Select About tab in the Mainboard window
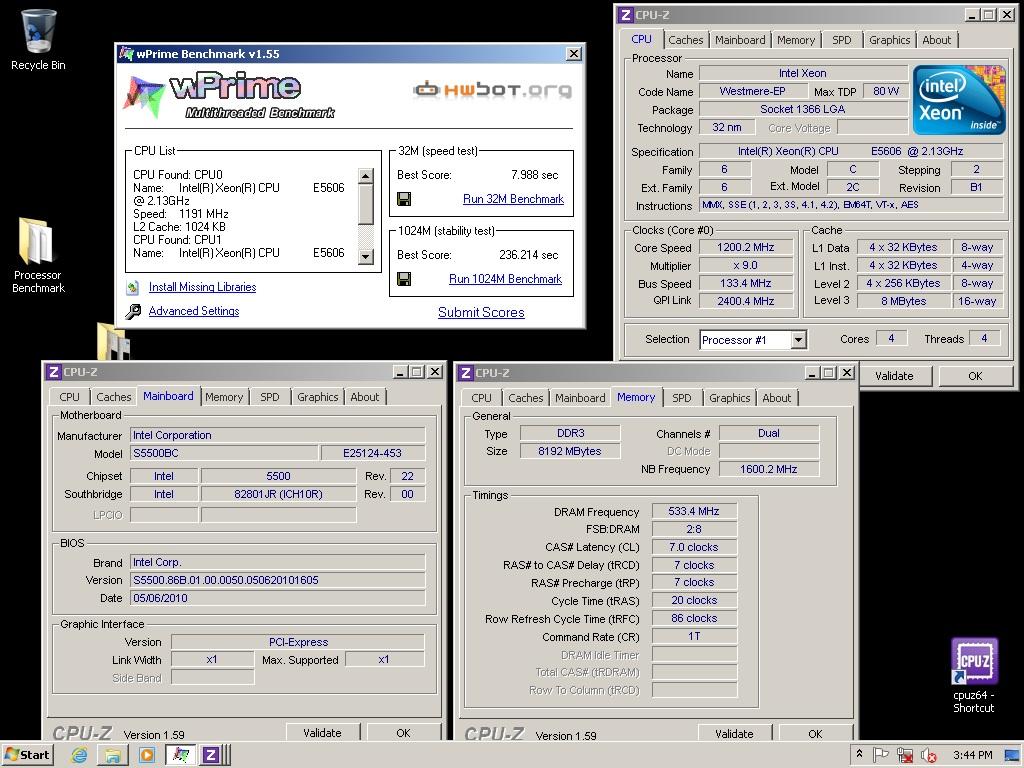This screenshot has width=1024, height=768. [364, 397]
